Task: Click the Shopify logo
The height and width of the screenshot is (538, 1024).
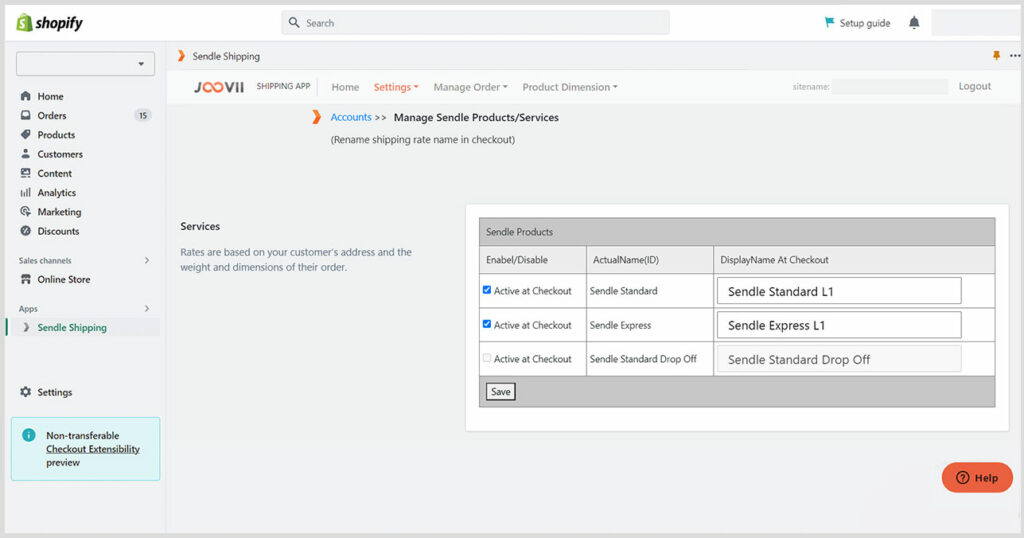Action: pos(50,23)
